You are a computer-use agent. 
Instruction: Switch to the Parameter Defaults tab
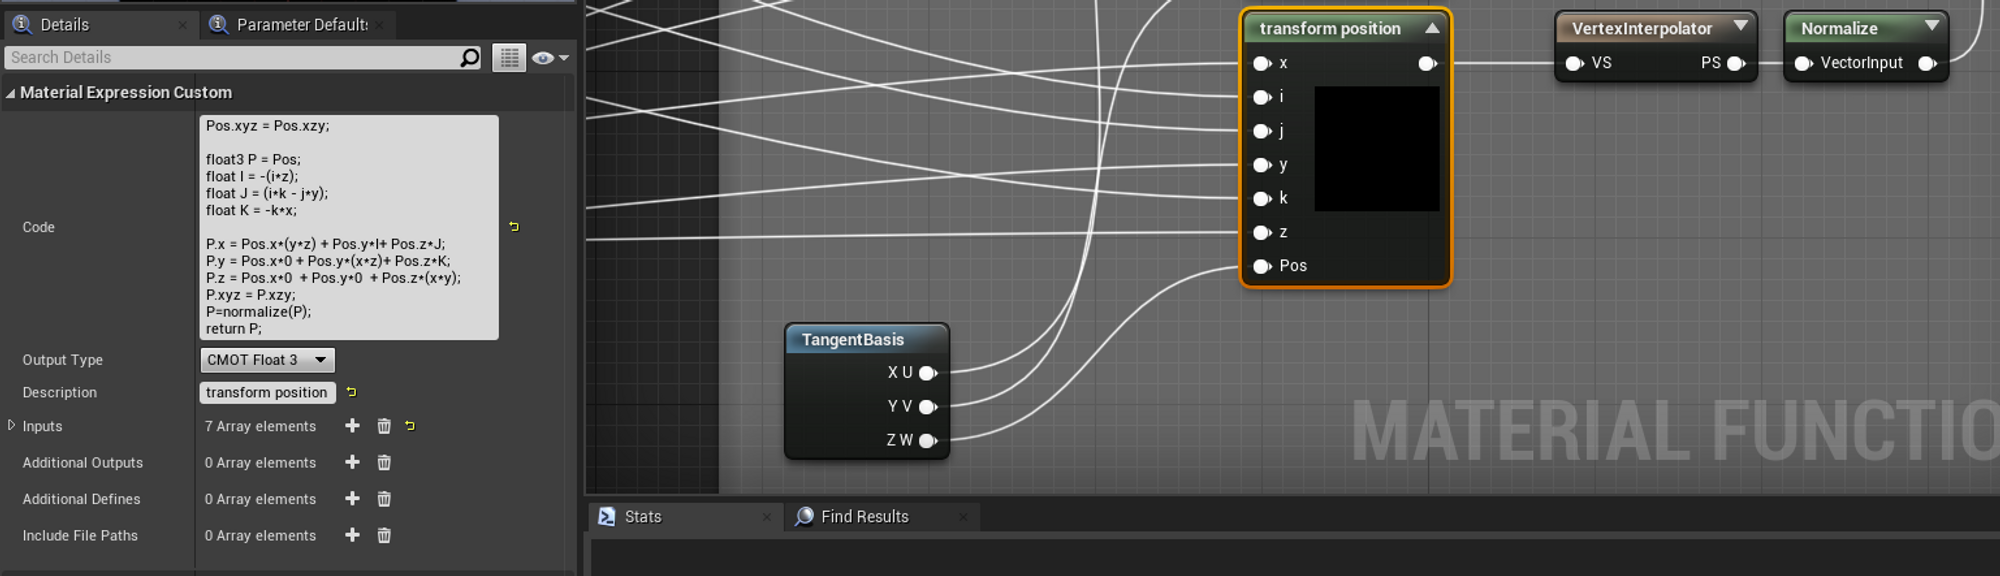(x=301, y=25)
